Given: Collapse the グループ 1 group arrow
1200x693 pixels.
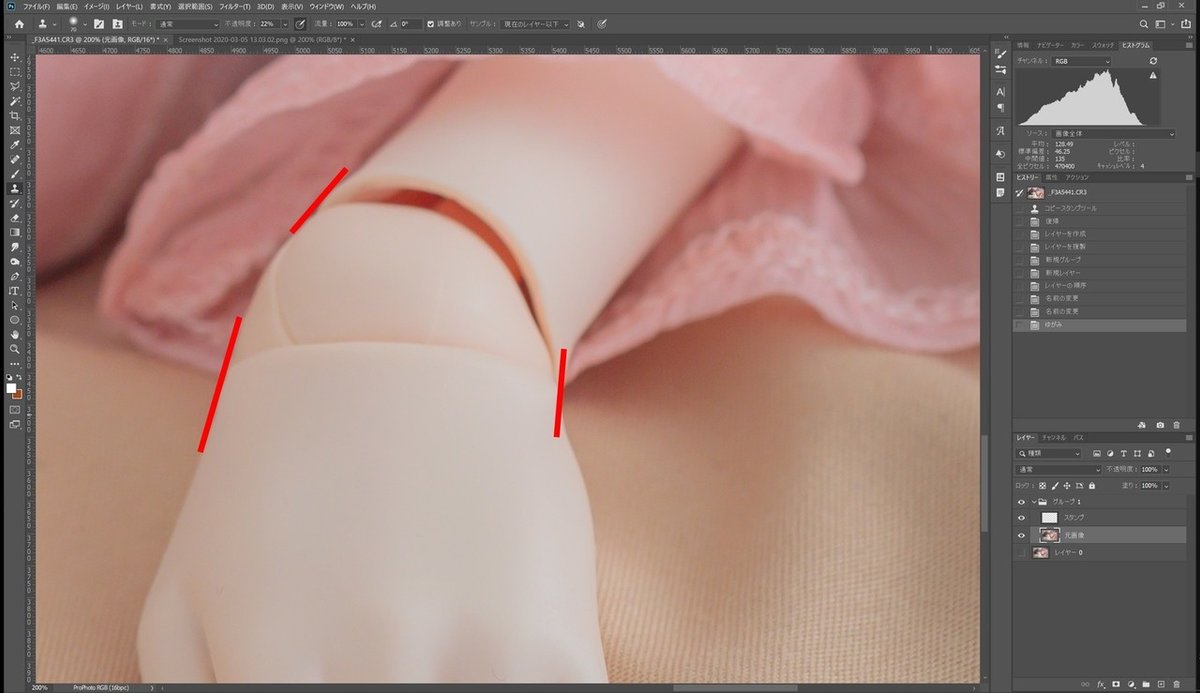Looking at the screenshot, I should pos(1033,501).
